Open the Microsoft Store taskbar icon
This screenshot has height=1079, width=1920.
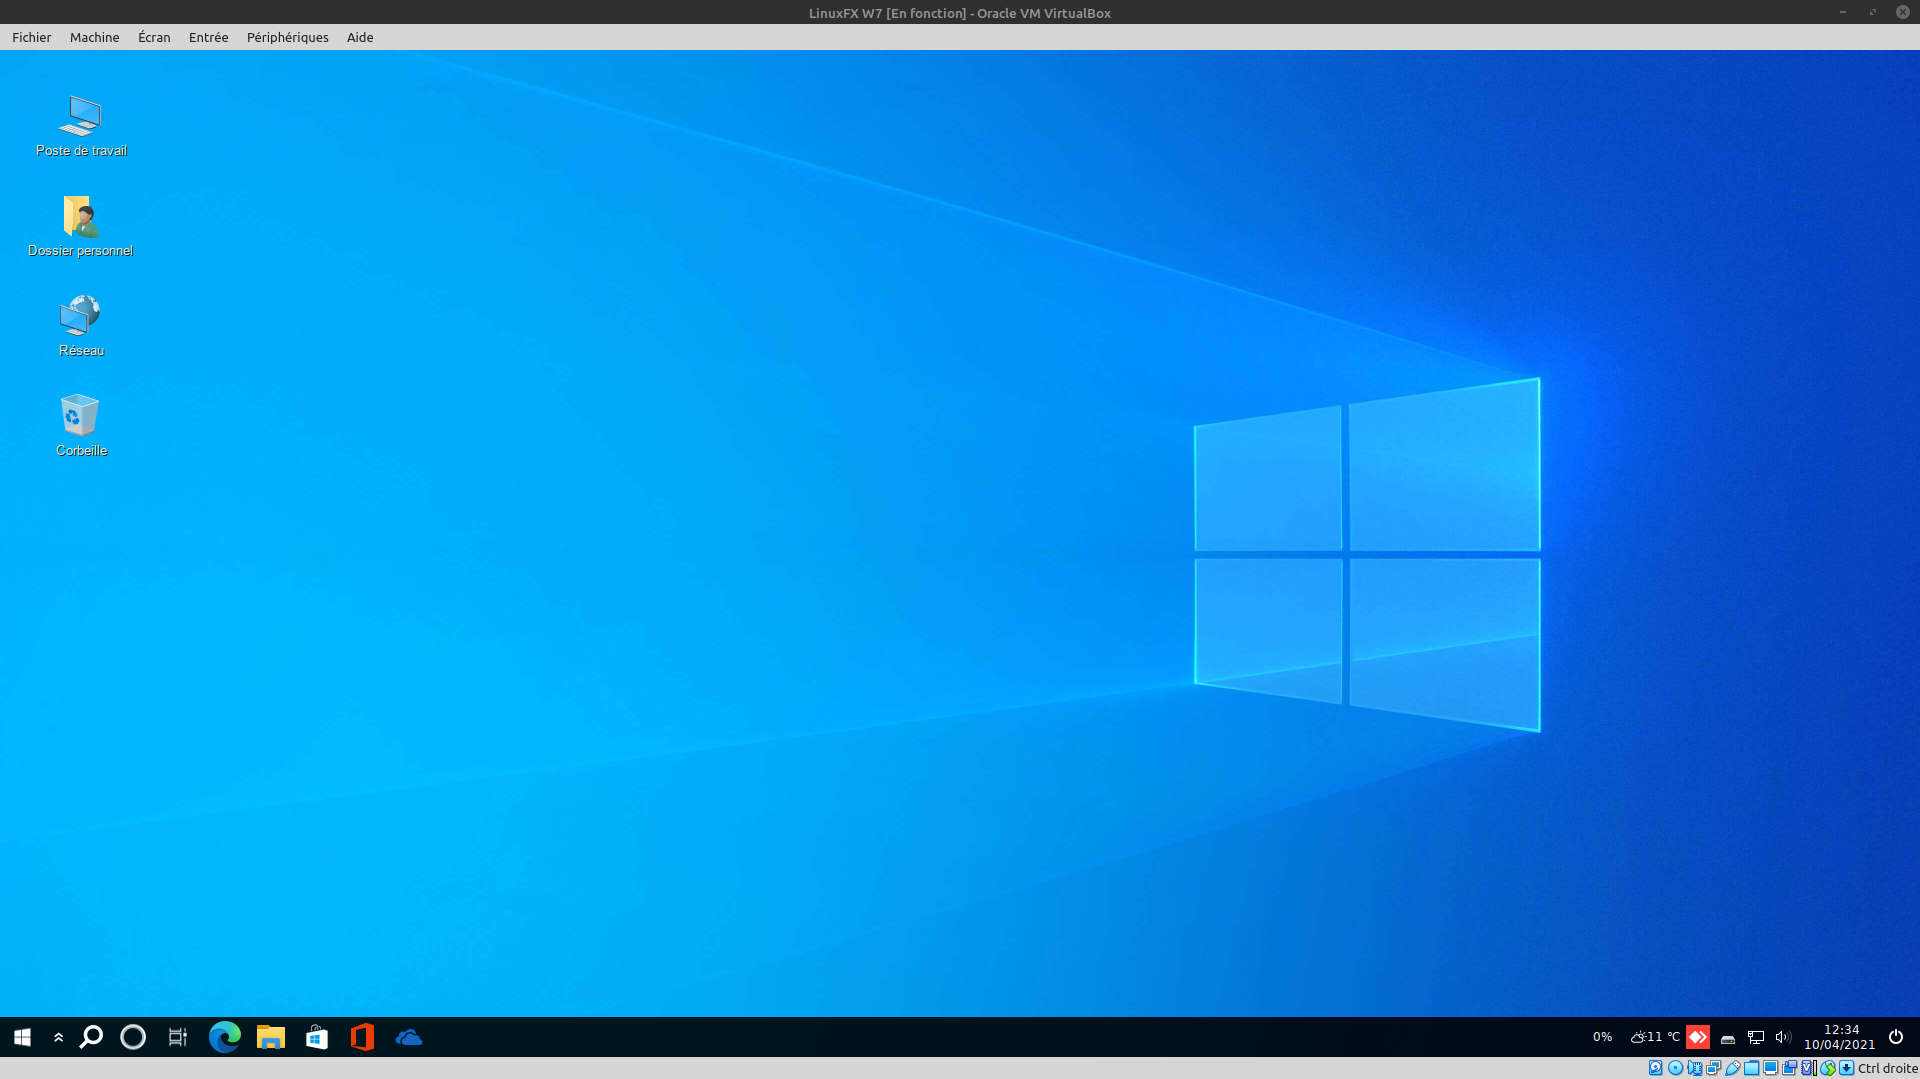click(x=317, y=1037)
